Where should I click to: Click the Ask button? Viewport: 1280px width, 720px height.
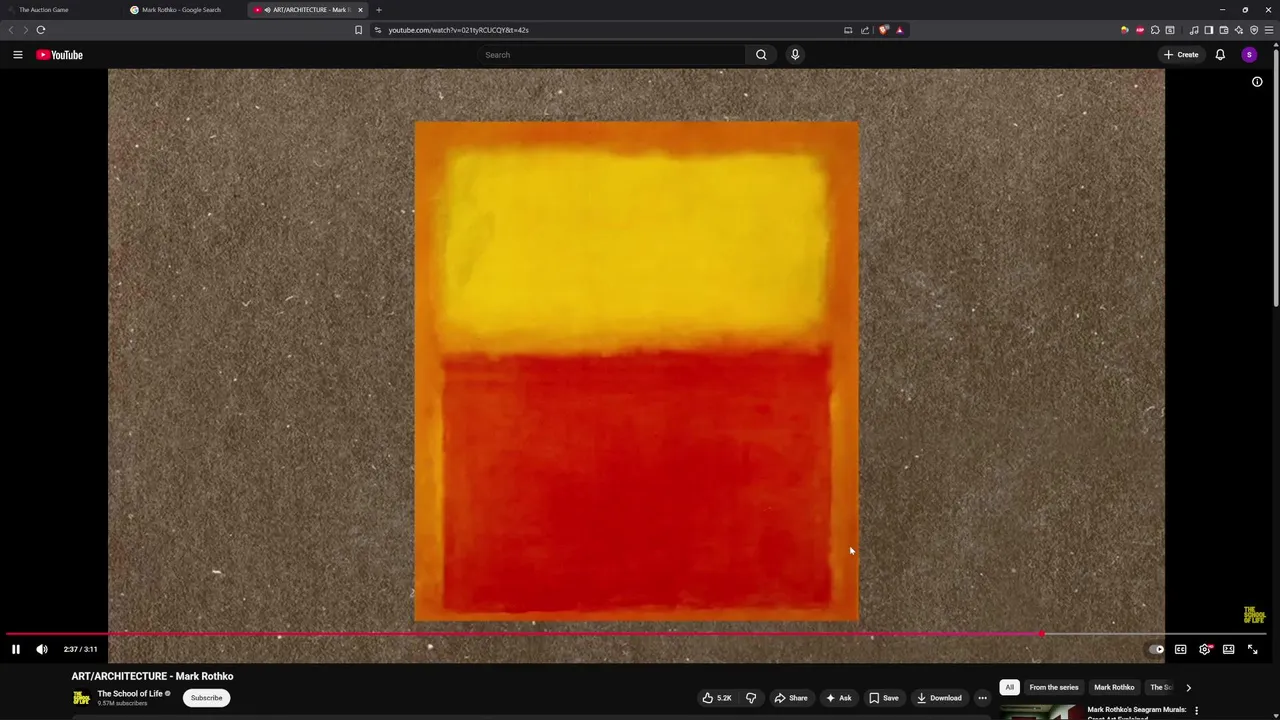[x=839, y=698]
